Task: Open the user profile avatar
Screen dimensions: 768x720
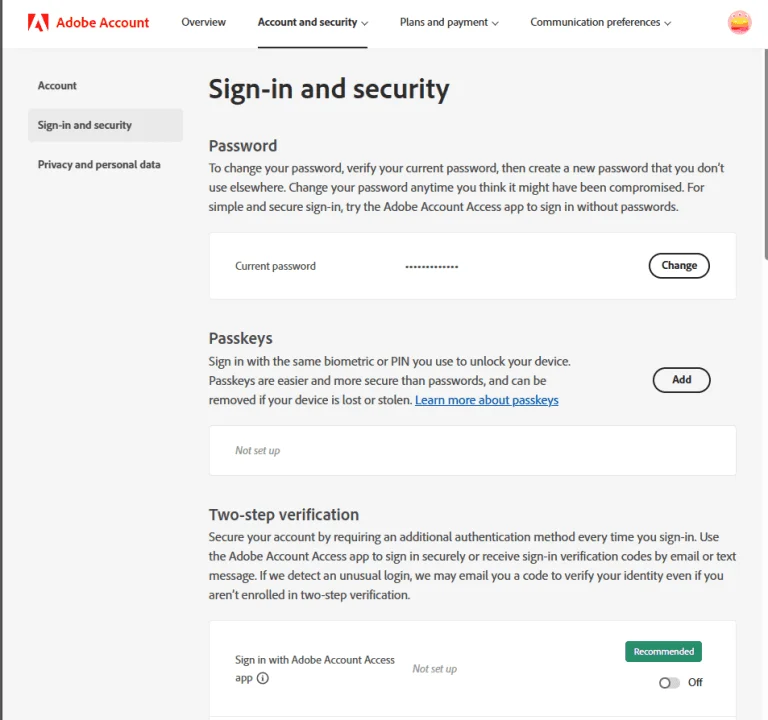Action: click(739, 23)
